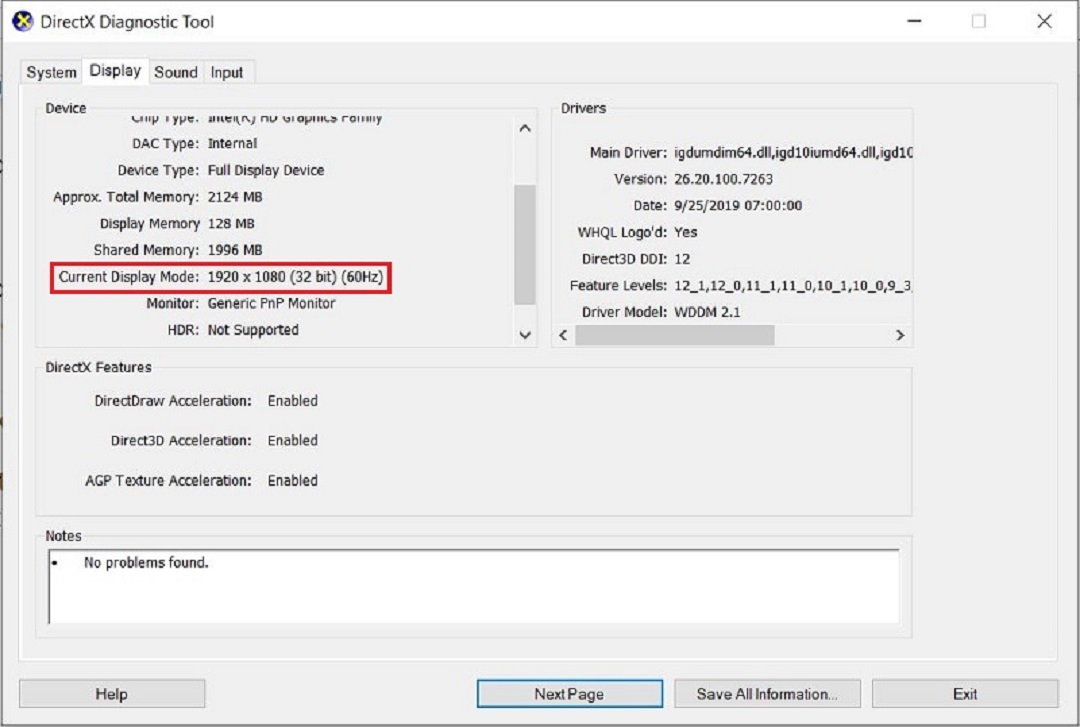Click the AGP Texture Acceleration 'Enabled' value

pos(293,480)
